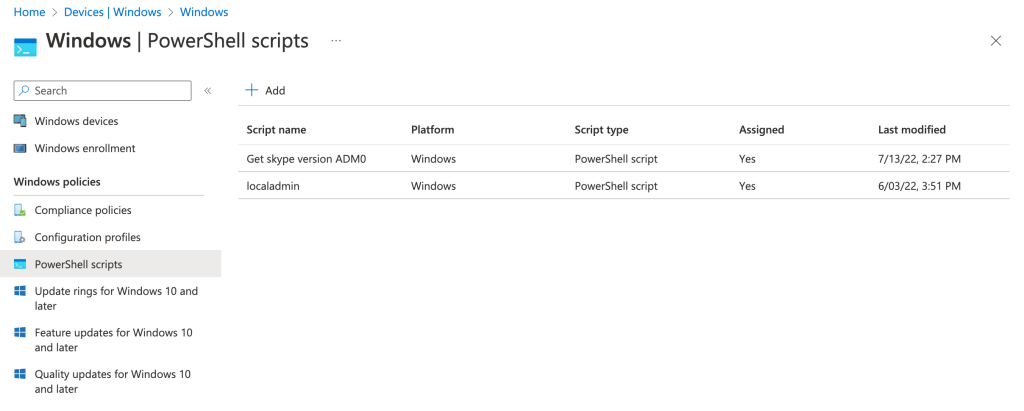Click the Windows enrollment icon
Screen dimensions: 1024x411
coord(20,148)
